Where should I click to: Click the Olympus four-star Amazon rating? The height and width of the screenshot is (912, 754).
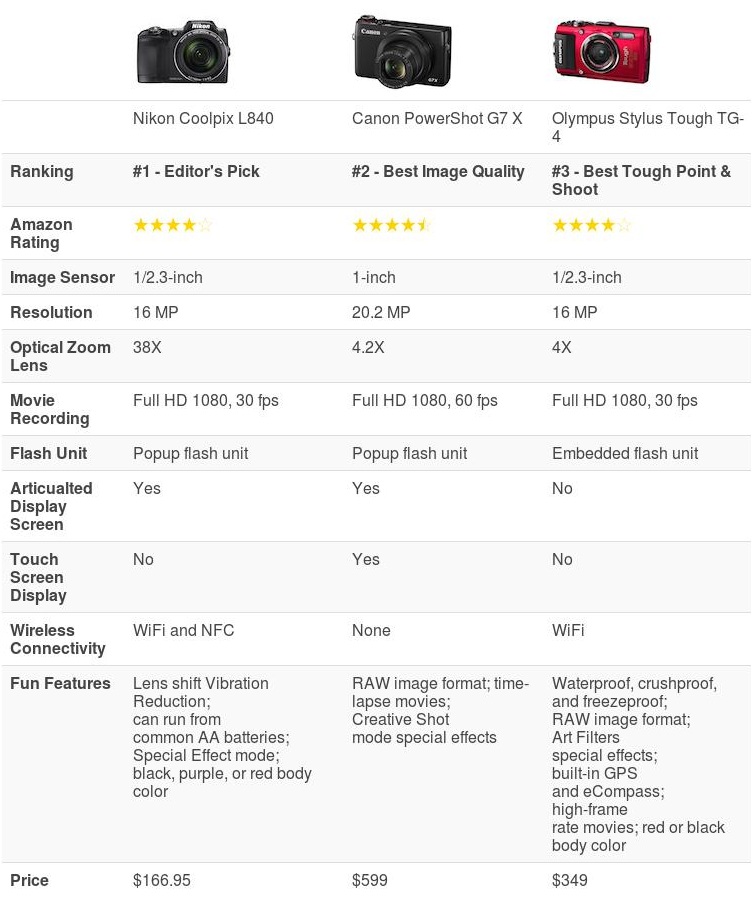point(592,226)
